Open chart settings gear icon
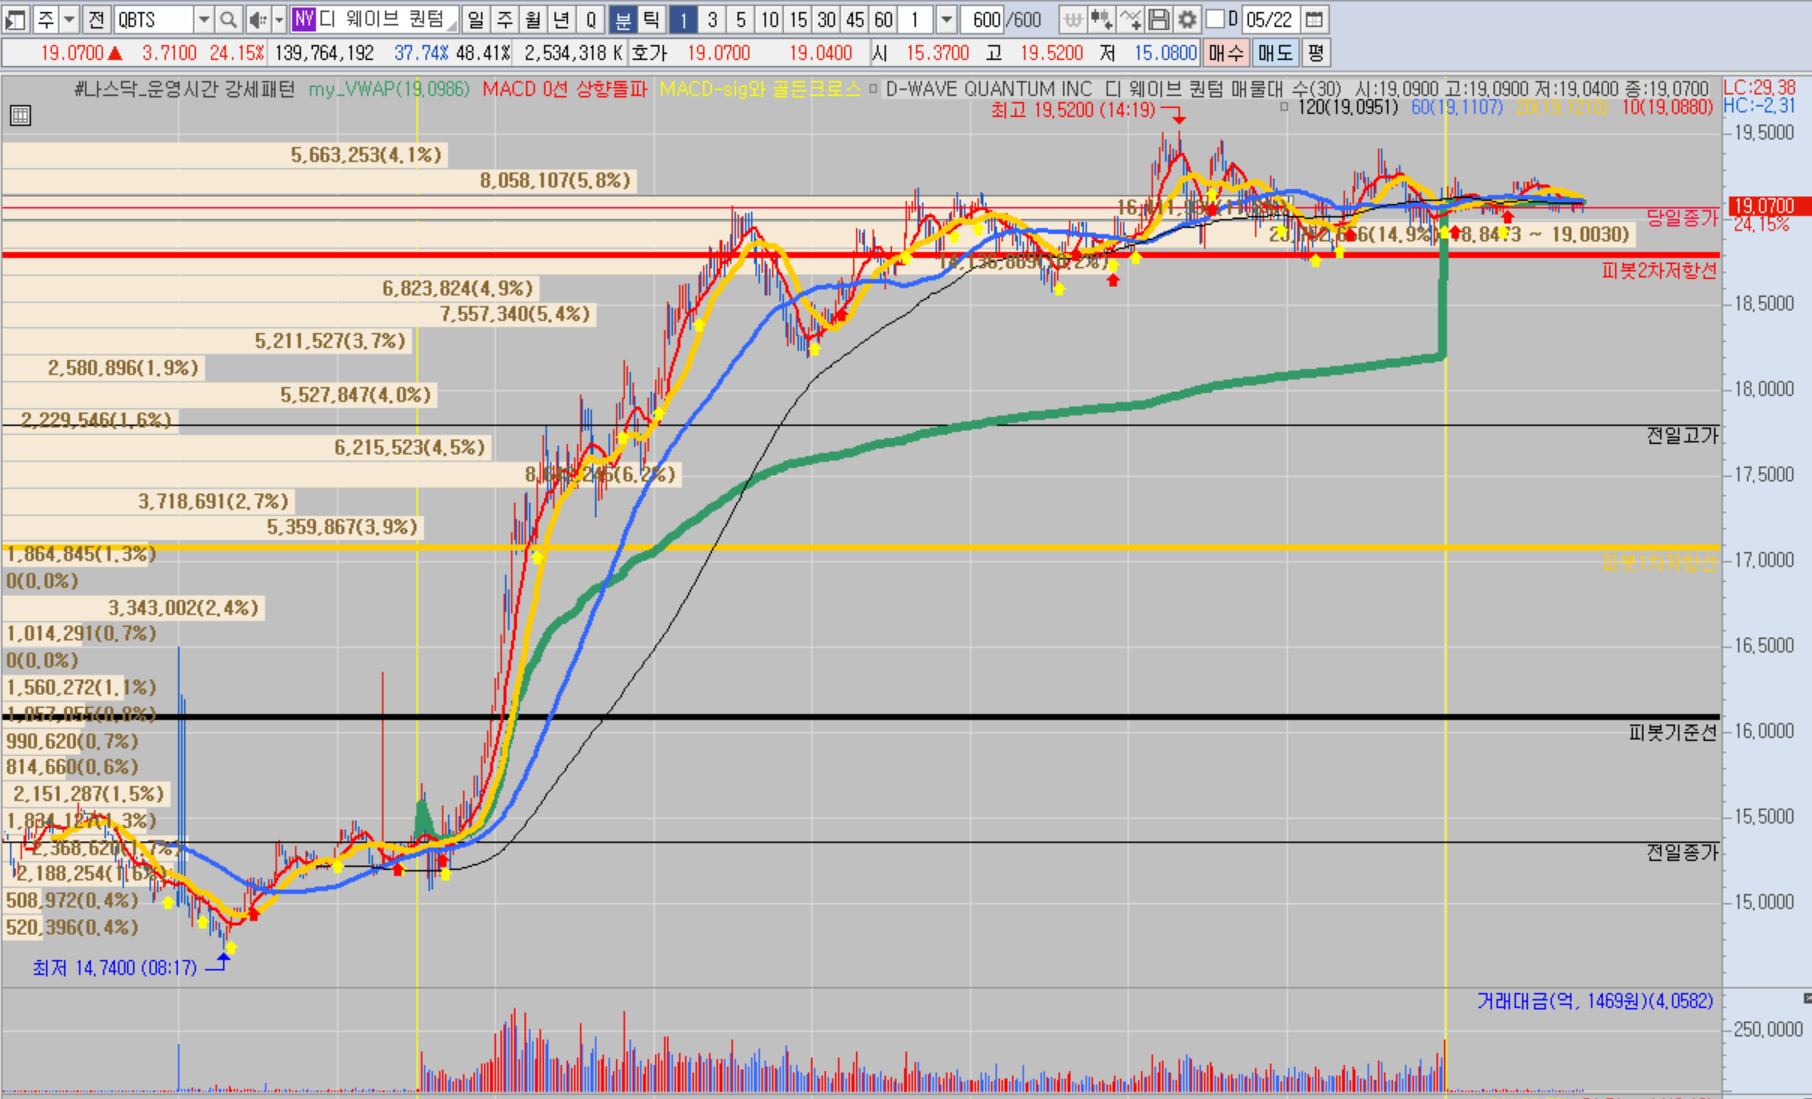Image resolution: width=1812 pixels, height=1099 pixels. click(1187, 19)
